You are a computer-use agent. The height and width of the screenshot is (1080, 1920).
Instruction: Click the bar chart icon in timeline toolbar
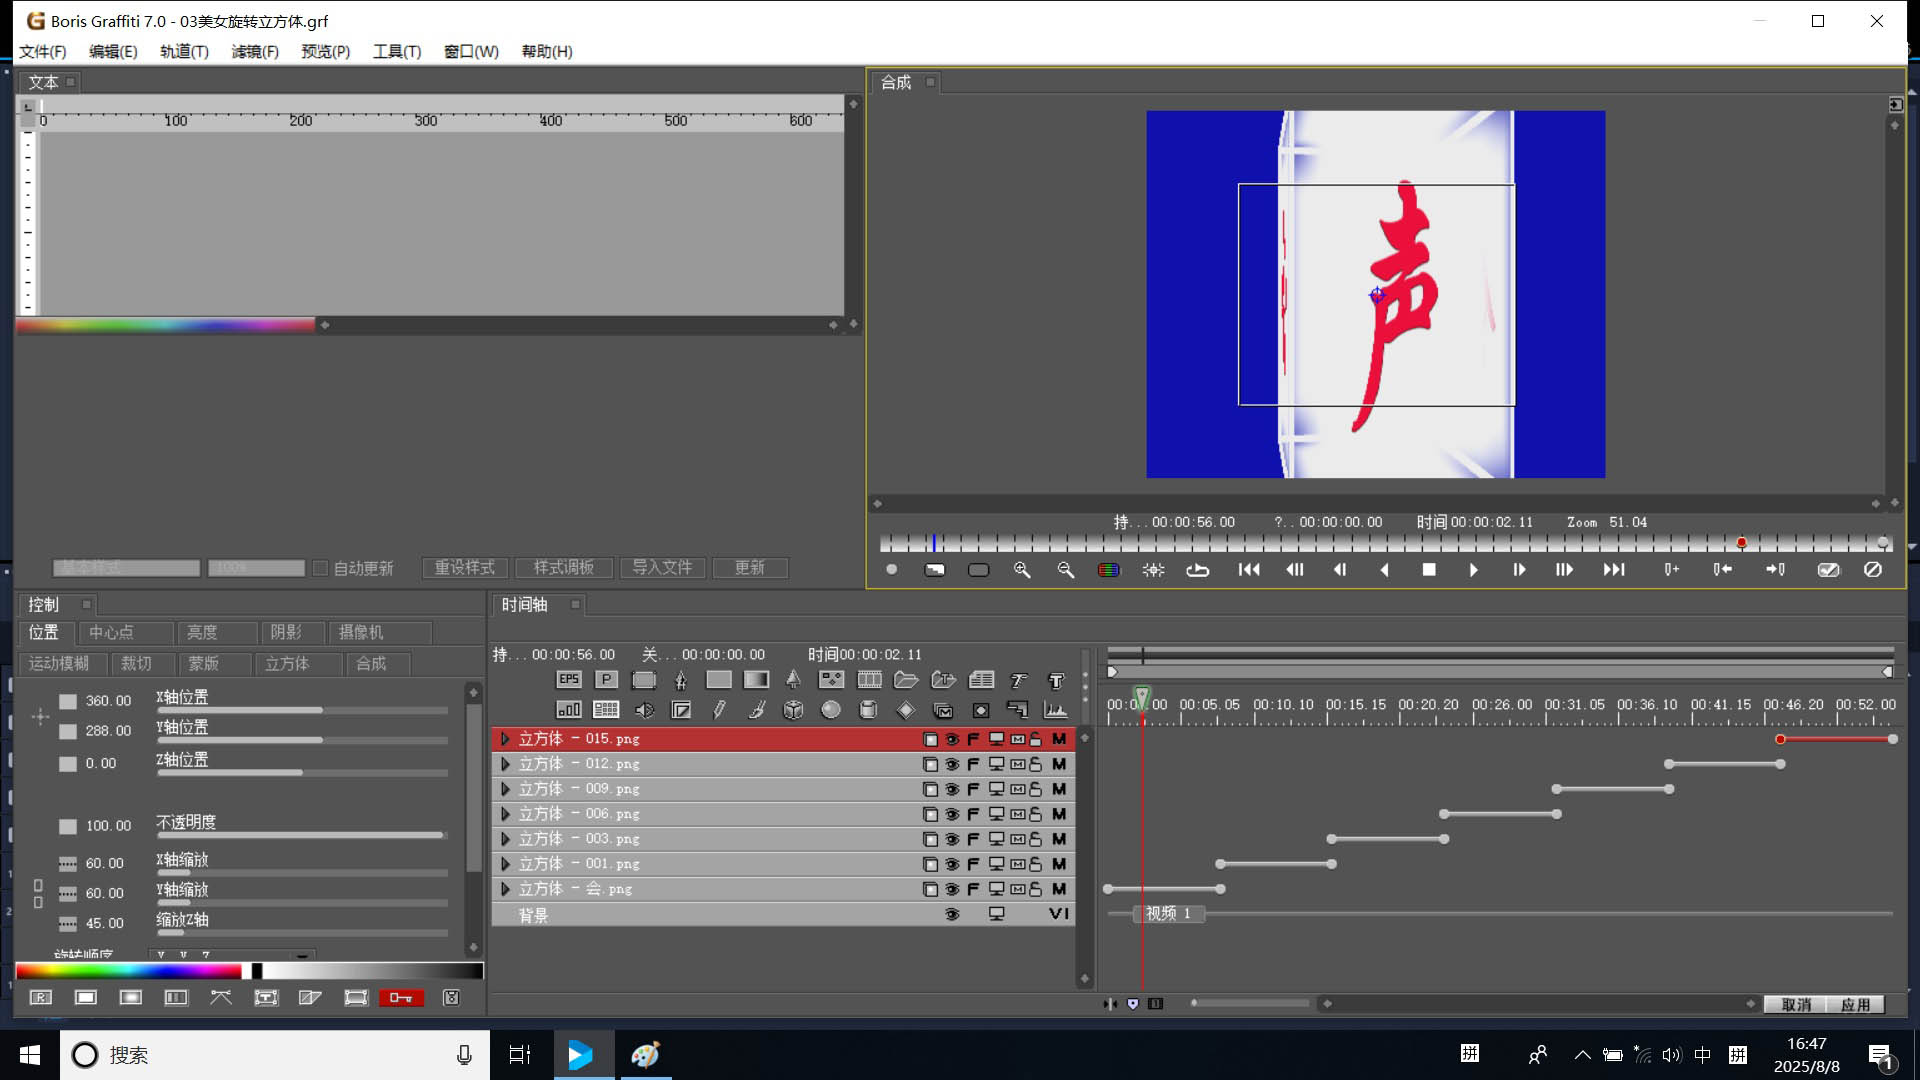[569, 710]
